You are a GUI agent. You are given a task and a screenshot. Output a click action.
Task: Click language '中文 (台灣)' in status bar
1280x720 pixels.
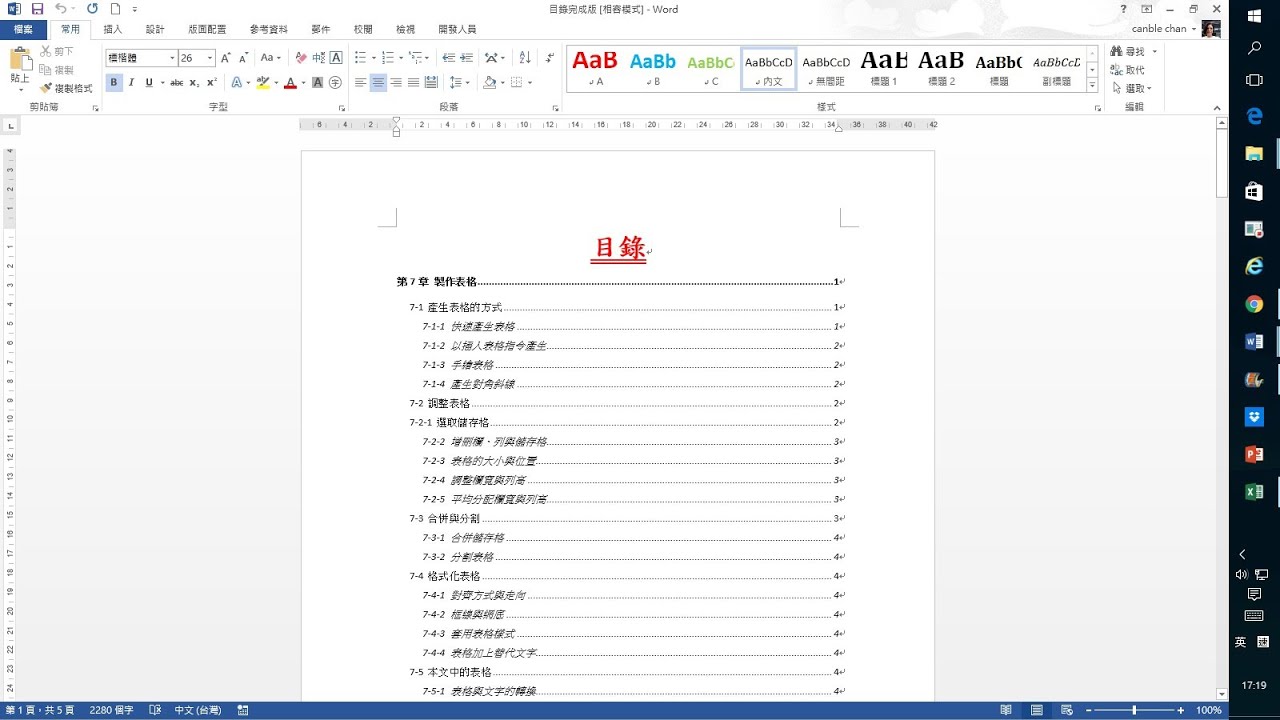click(198, 710)
